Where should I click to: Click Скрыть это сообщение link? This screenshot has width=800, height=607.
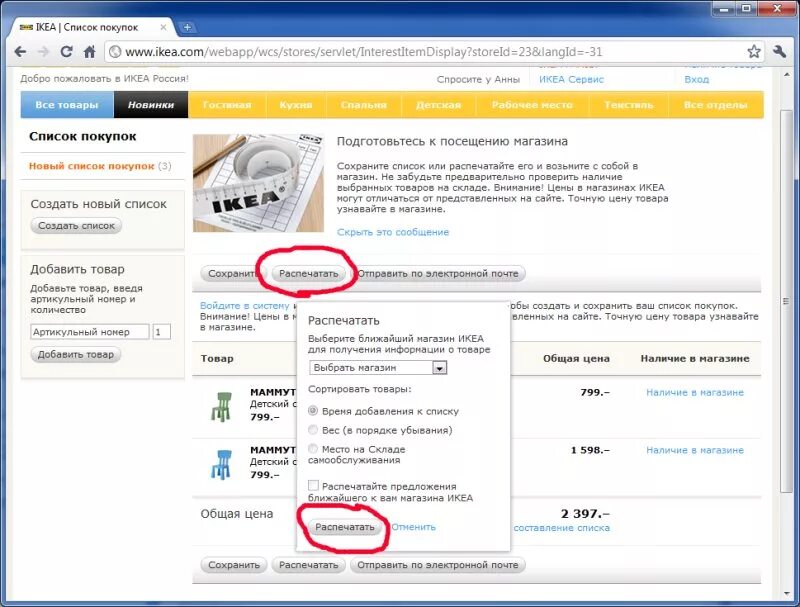click(x=393, y=232)
